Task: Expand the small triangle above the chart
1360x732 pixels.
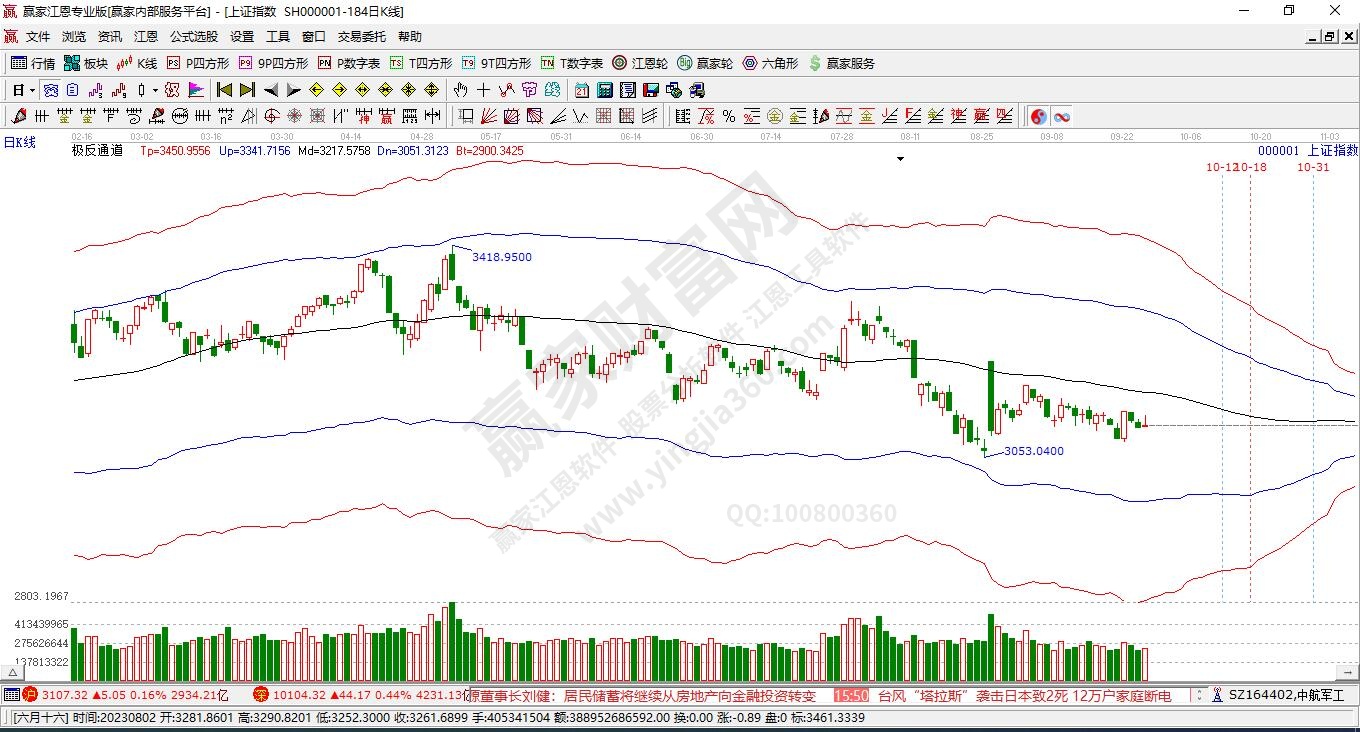Action: click(x=900, y=159)
